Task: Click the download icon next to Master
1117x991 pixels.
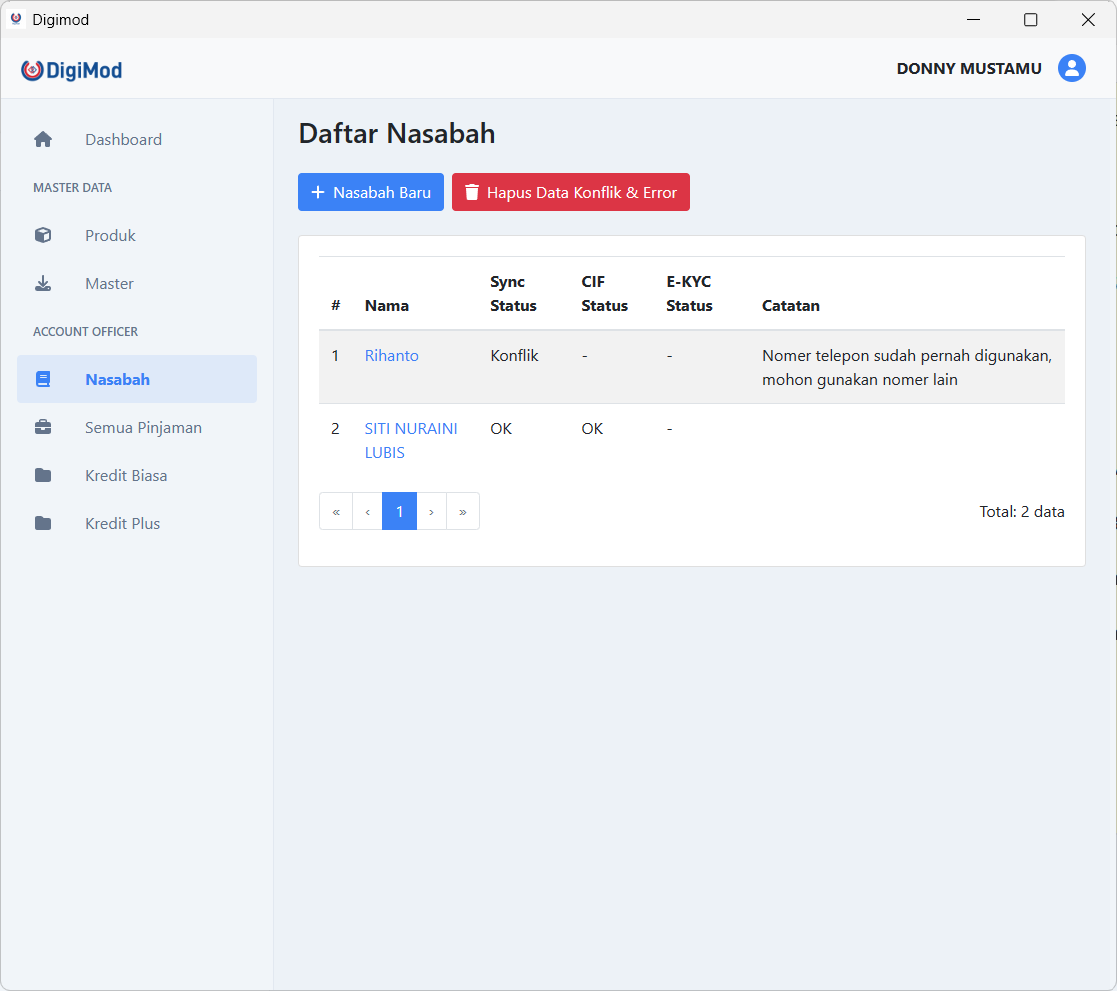Action: [43, 284]
